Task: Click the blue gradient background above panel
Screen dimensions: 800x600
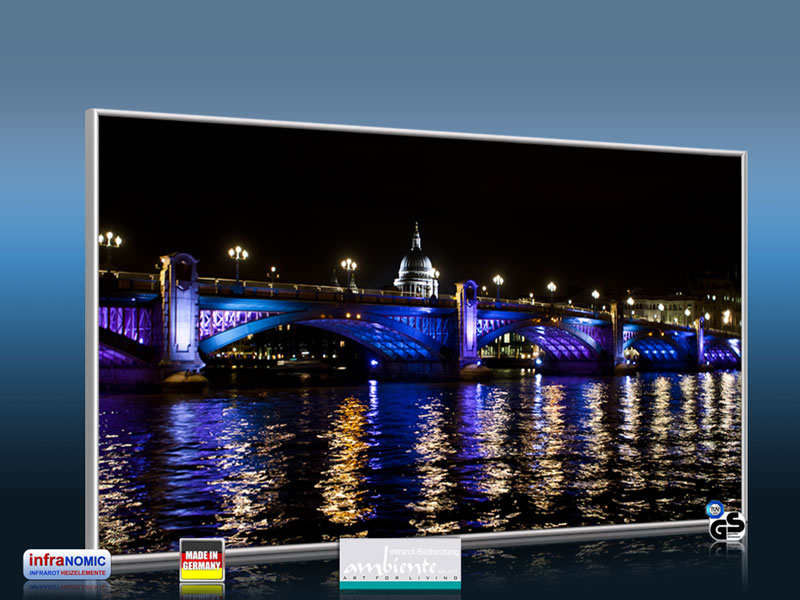Action: tap(400, 60)
